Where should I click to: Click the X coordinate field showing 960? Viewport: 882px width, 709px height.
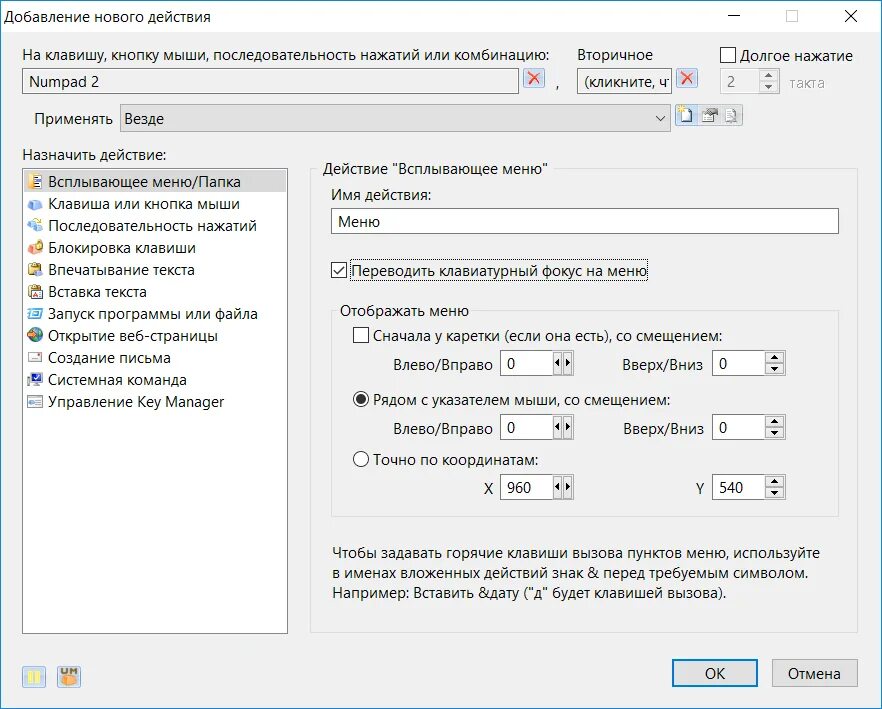point(526,487)
